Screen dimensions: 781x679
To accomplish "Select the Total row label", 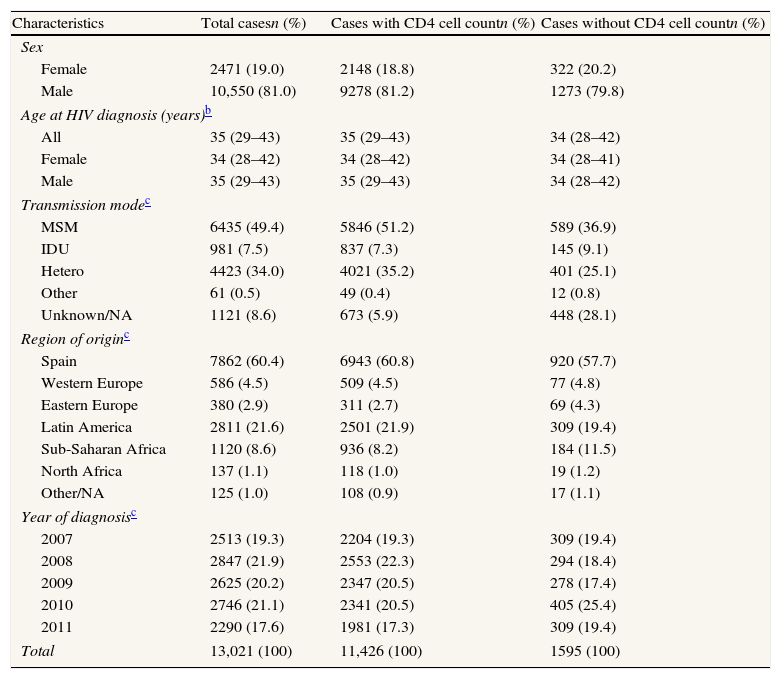I will 38,651.
